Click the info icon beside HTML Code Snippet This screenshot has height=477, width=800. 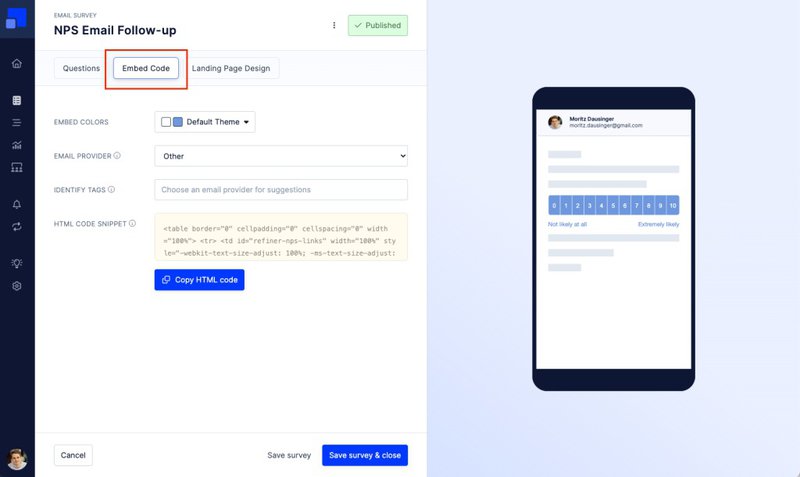click(x=131, y=223)
